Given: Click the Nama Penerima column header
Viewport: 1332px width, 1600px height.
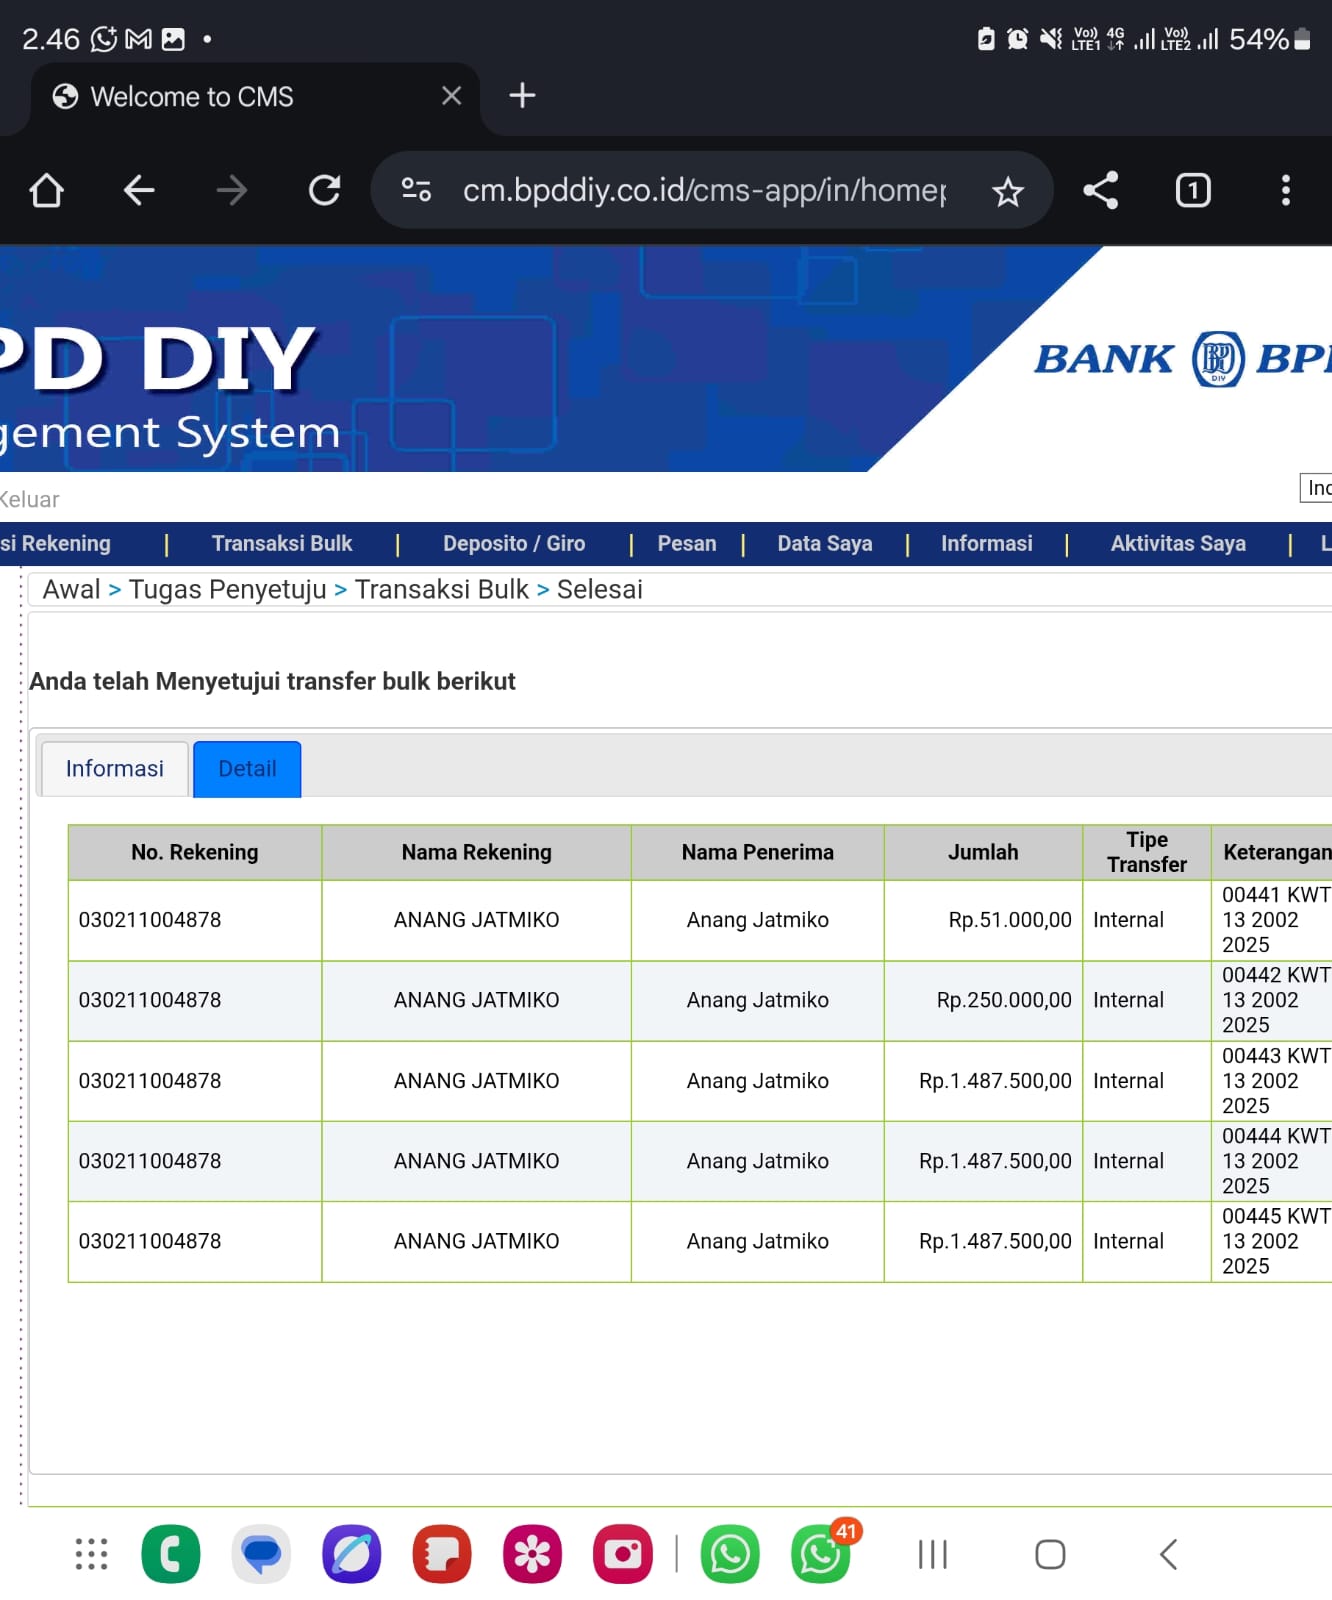Looking at the screenshot, I should (757, 853).
